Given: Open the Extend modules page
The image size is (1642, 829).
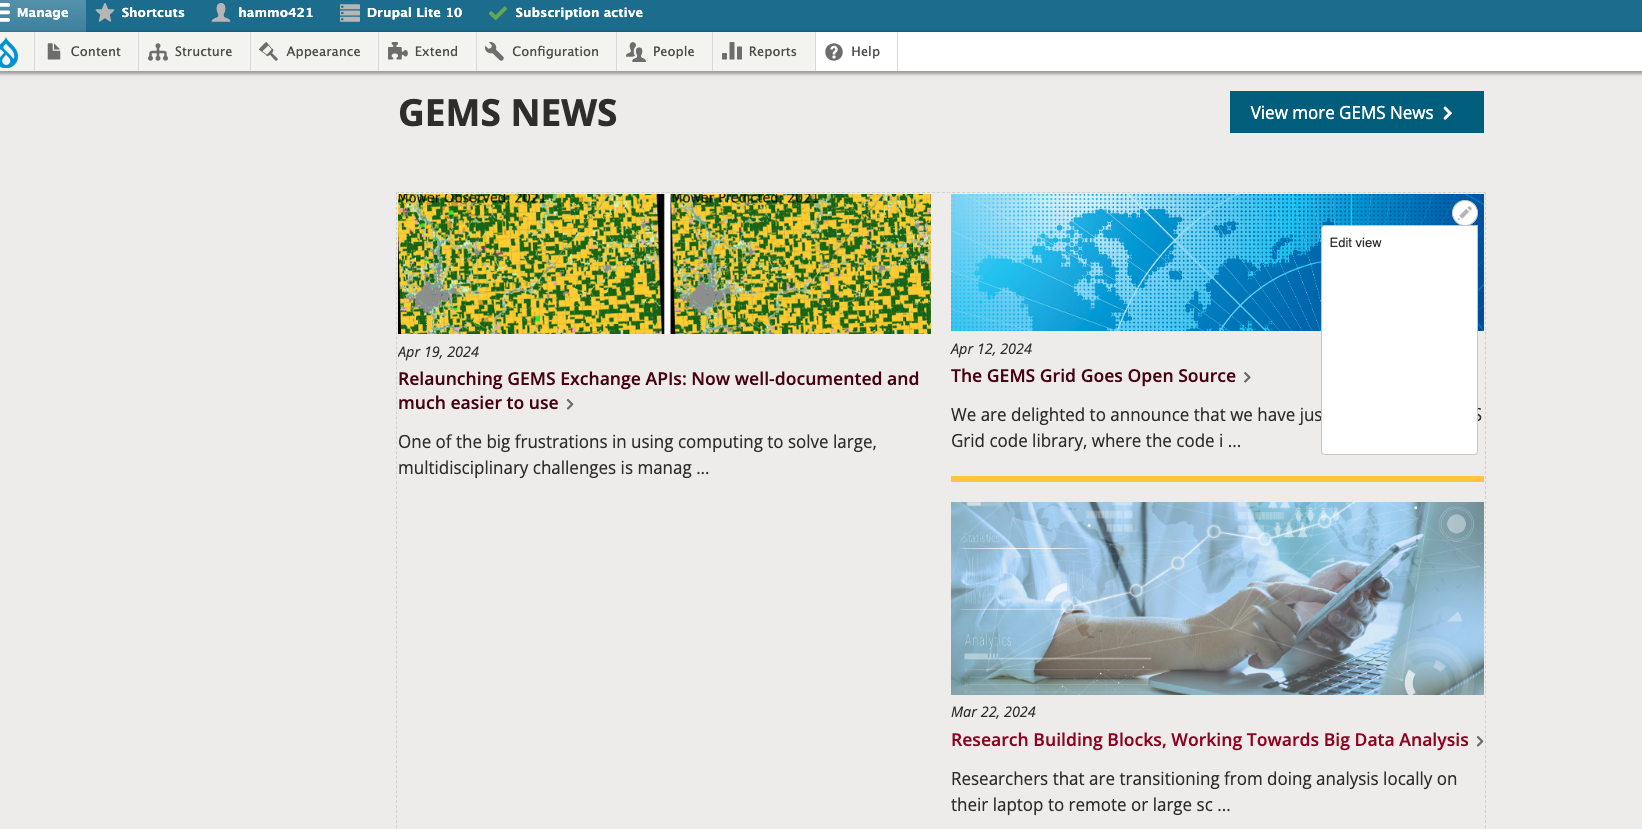Looking at the screenshot, I should click(x=423, y=52).
